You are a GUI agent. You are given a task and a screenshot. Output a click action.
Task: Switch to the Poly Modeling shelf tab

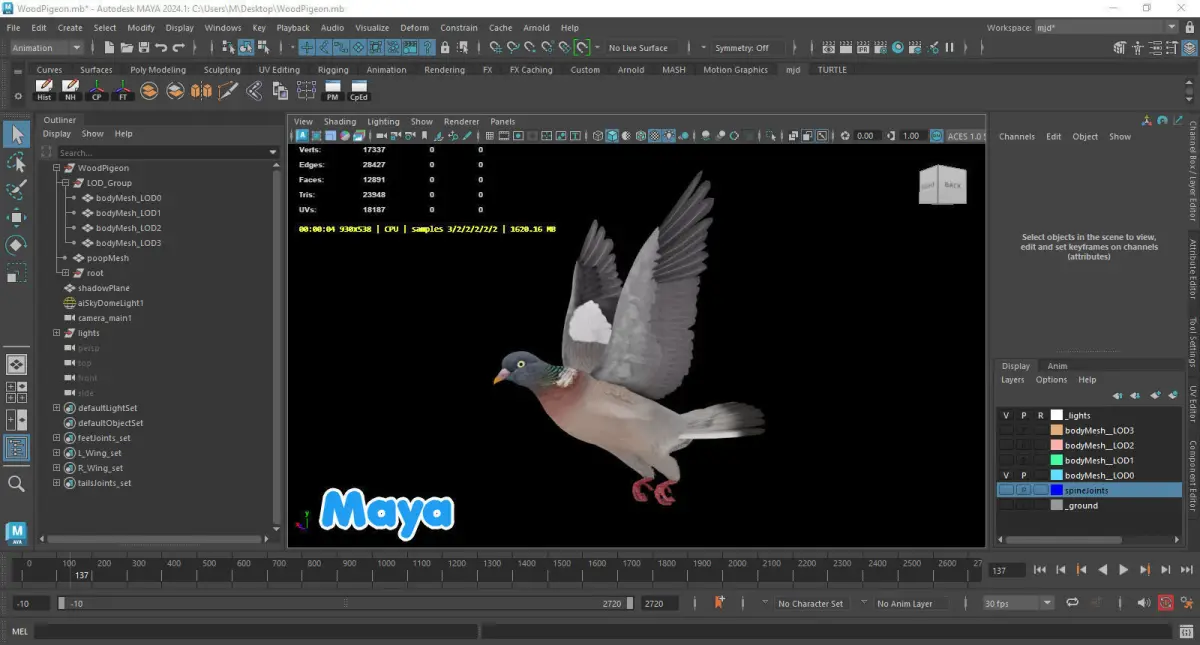(158, 70)
